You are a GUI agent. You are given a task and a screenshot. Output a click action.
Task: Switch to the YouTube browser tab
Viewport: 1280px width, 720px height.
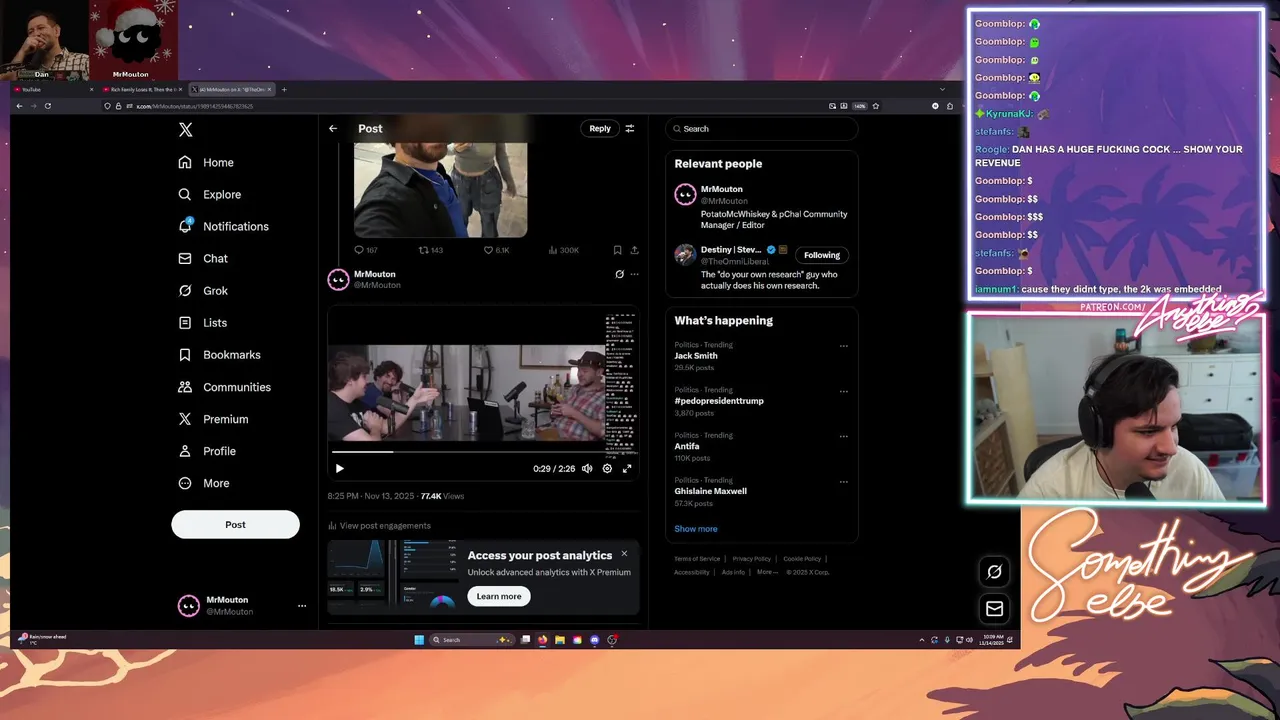(x=54, y=89)
